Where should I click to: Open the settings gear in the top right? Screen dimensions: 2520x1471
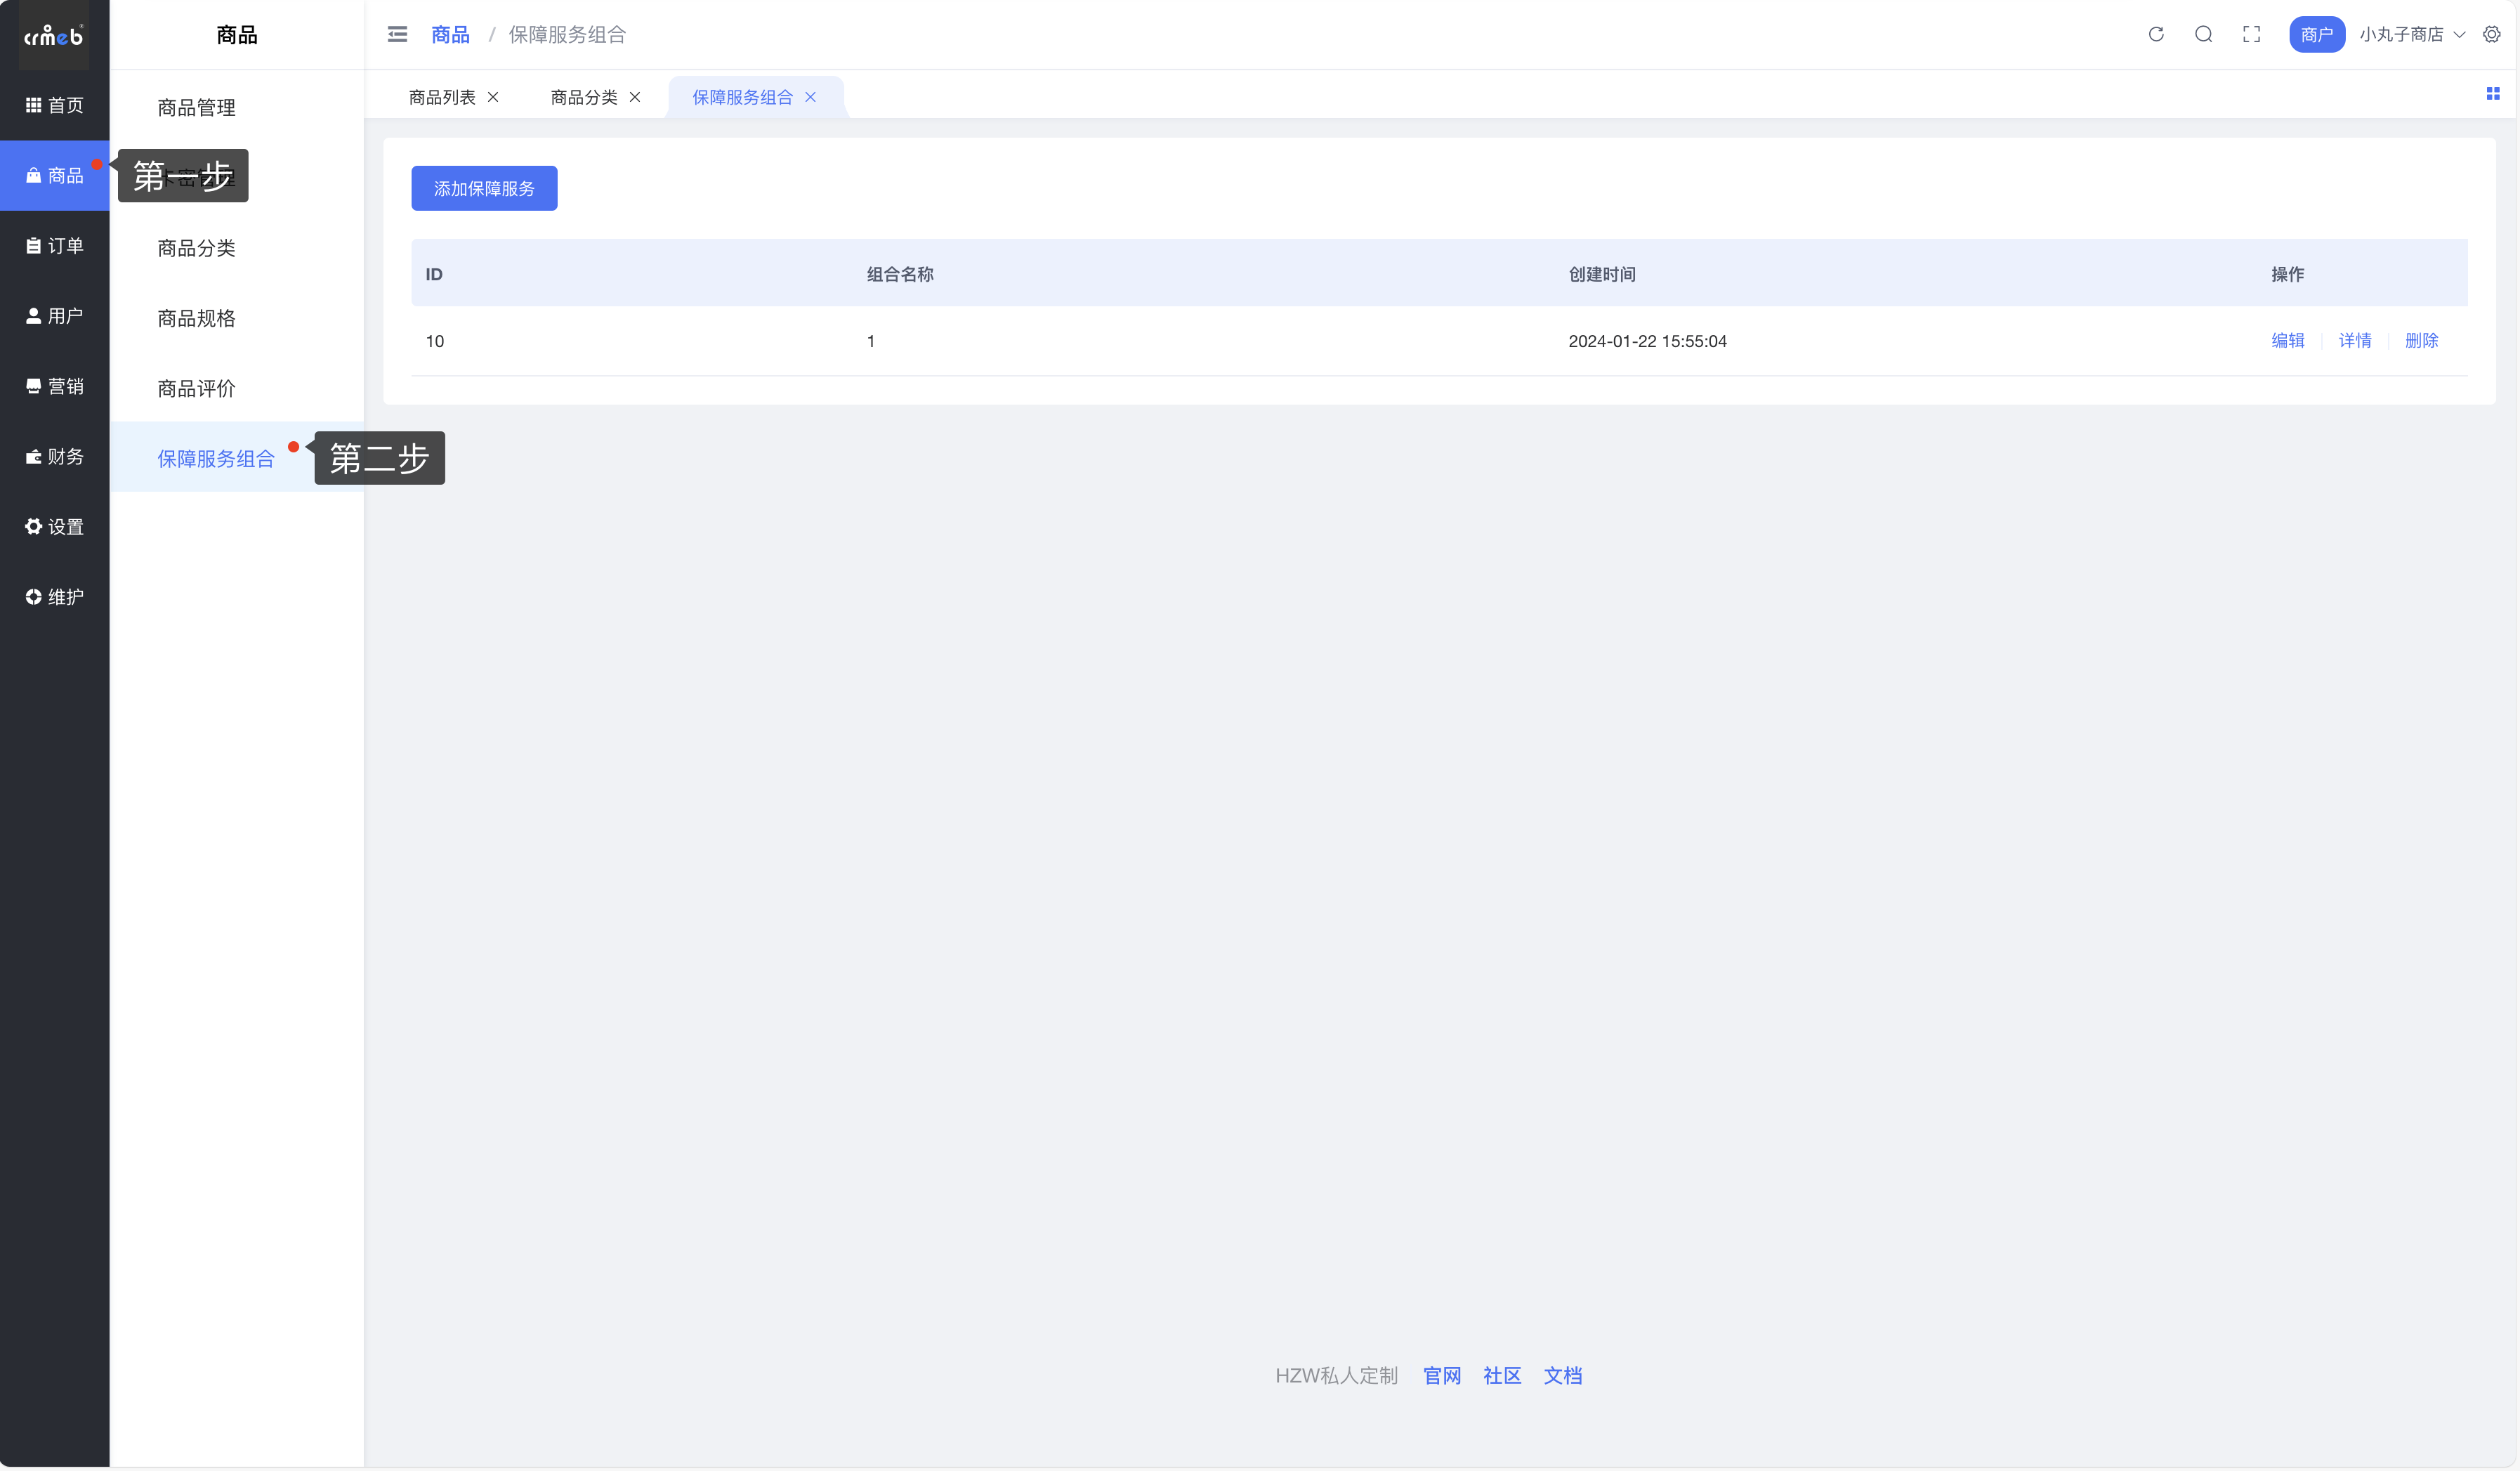pos(2491,34)
